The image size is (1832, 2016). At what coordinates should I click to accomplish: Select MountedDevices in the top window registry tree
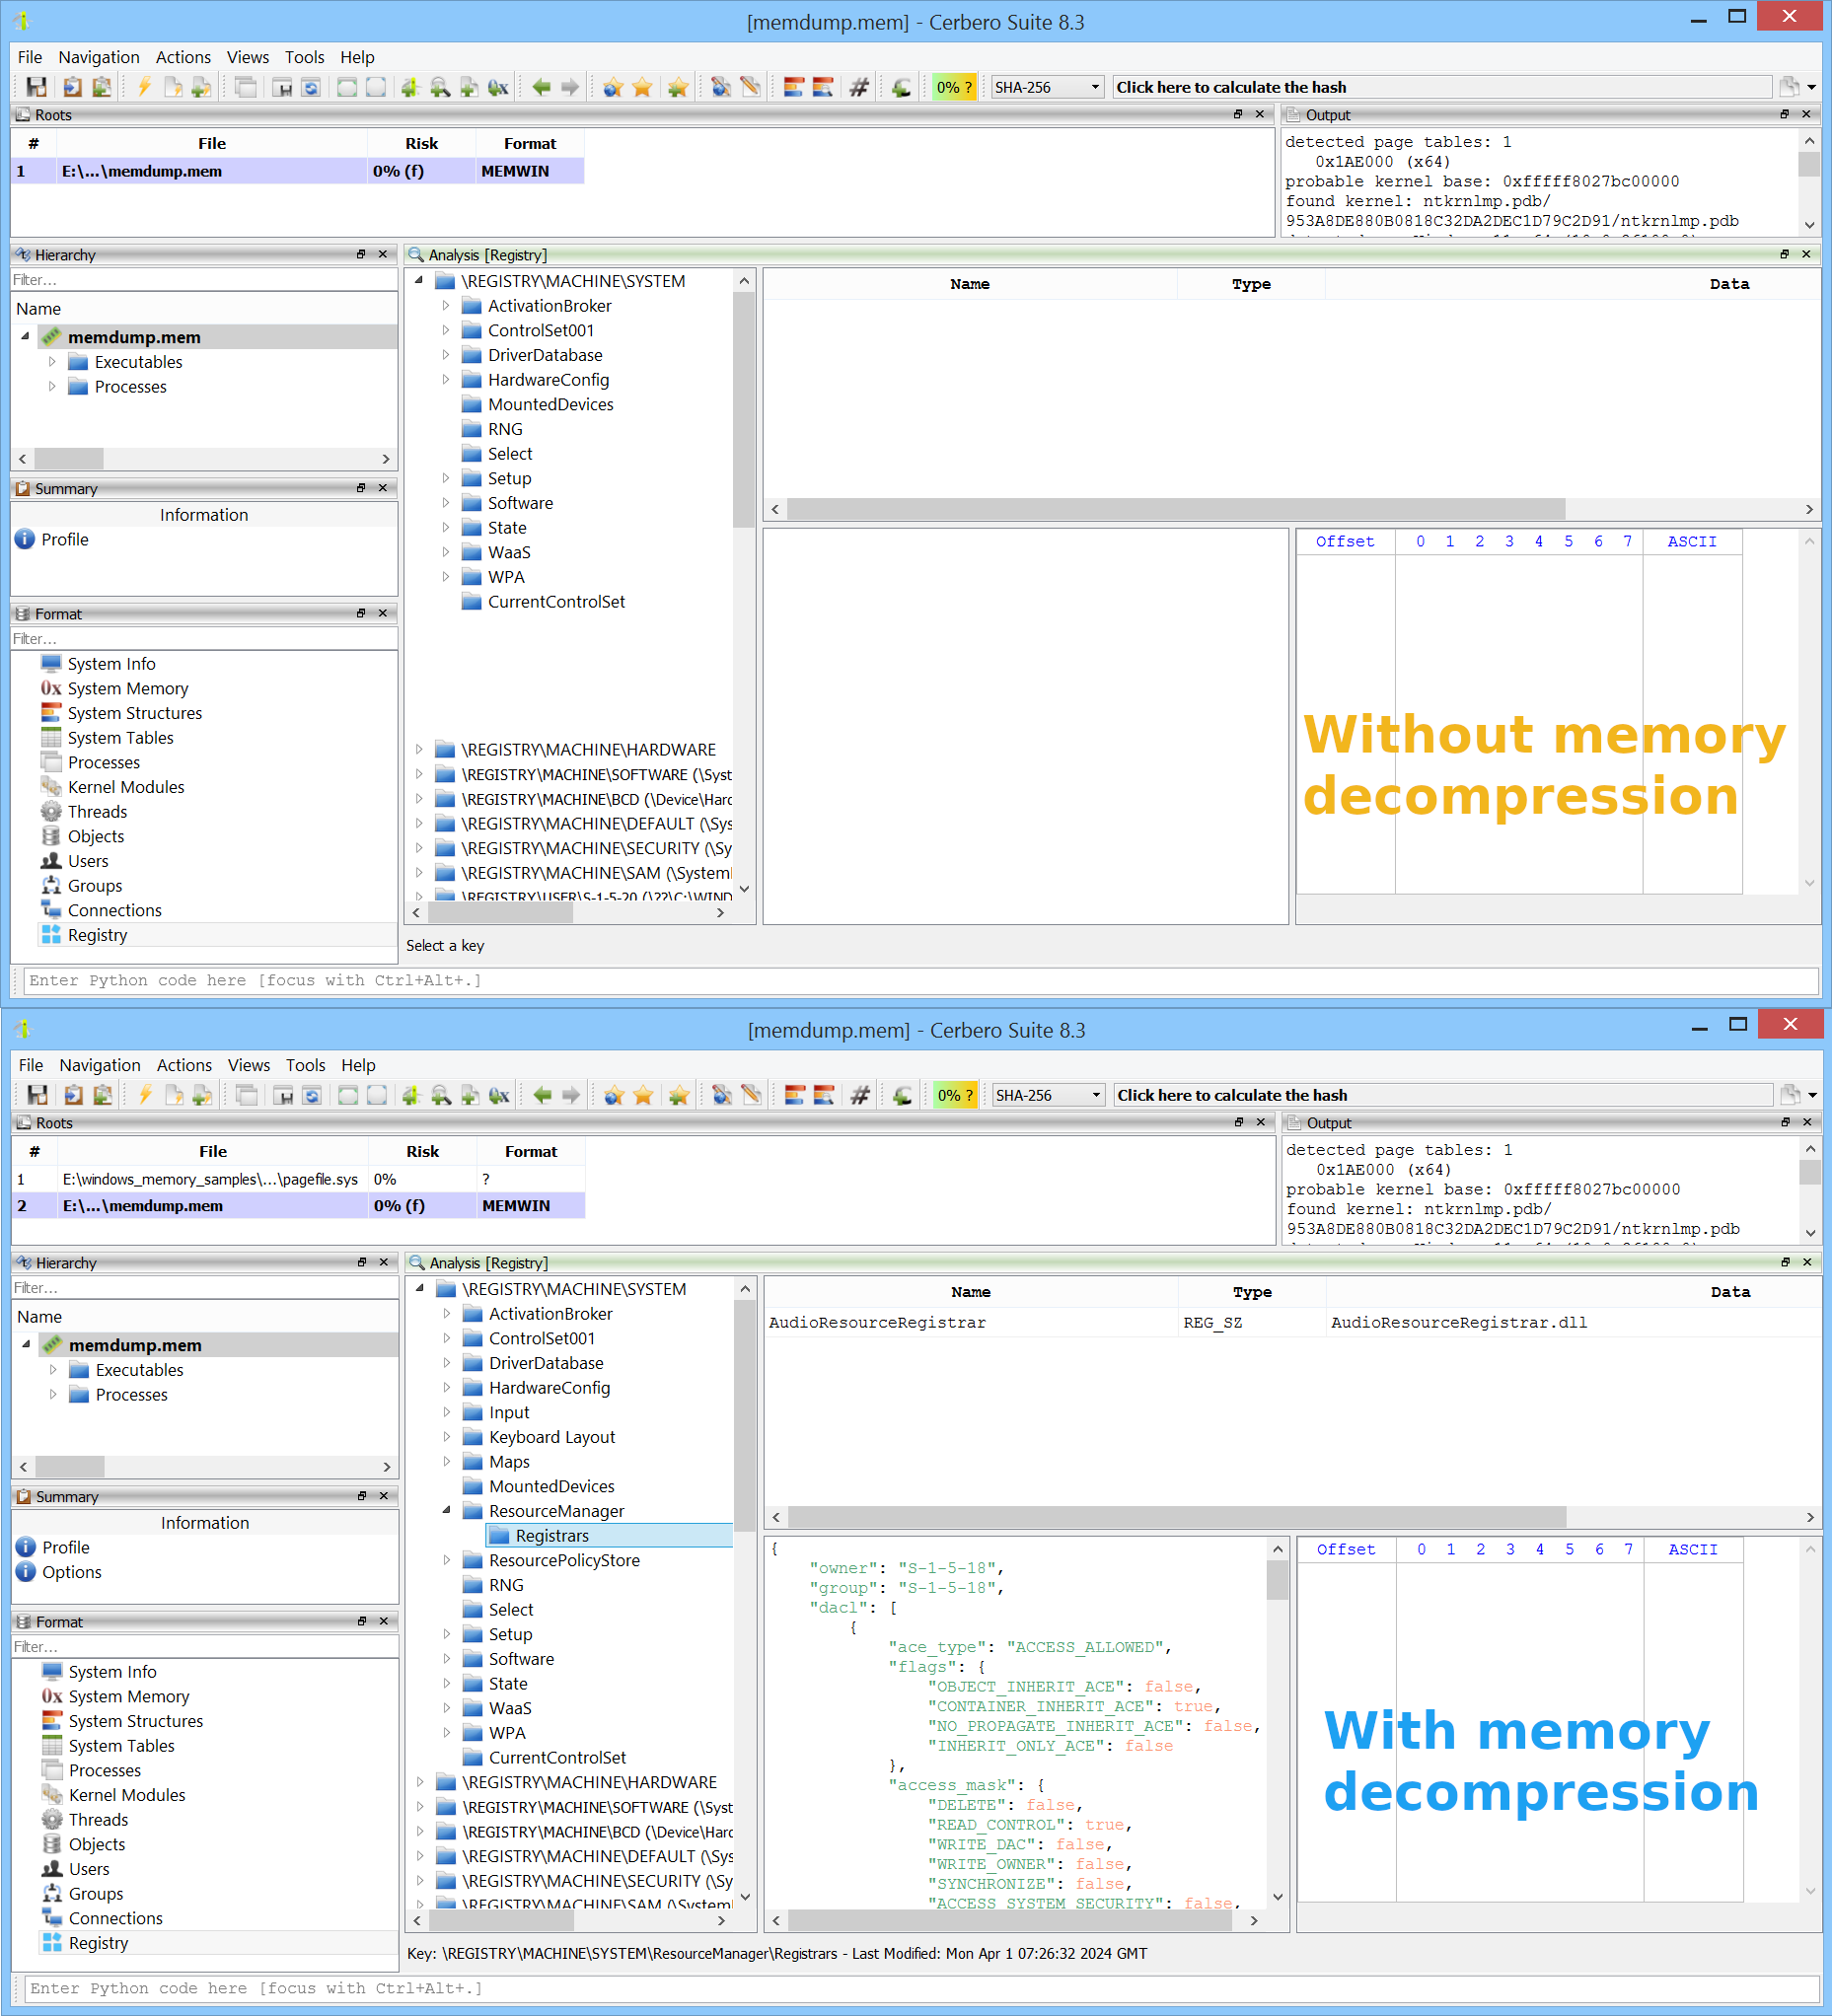point(550,405)
